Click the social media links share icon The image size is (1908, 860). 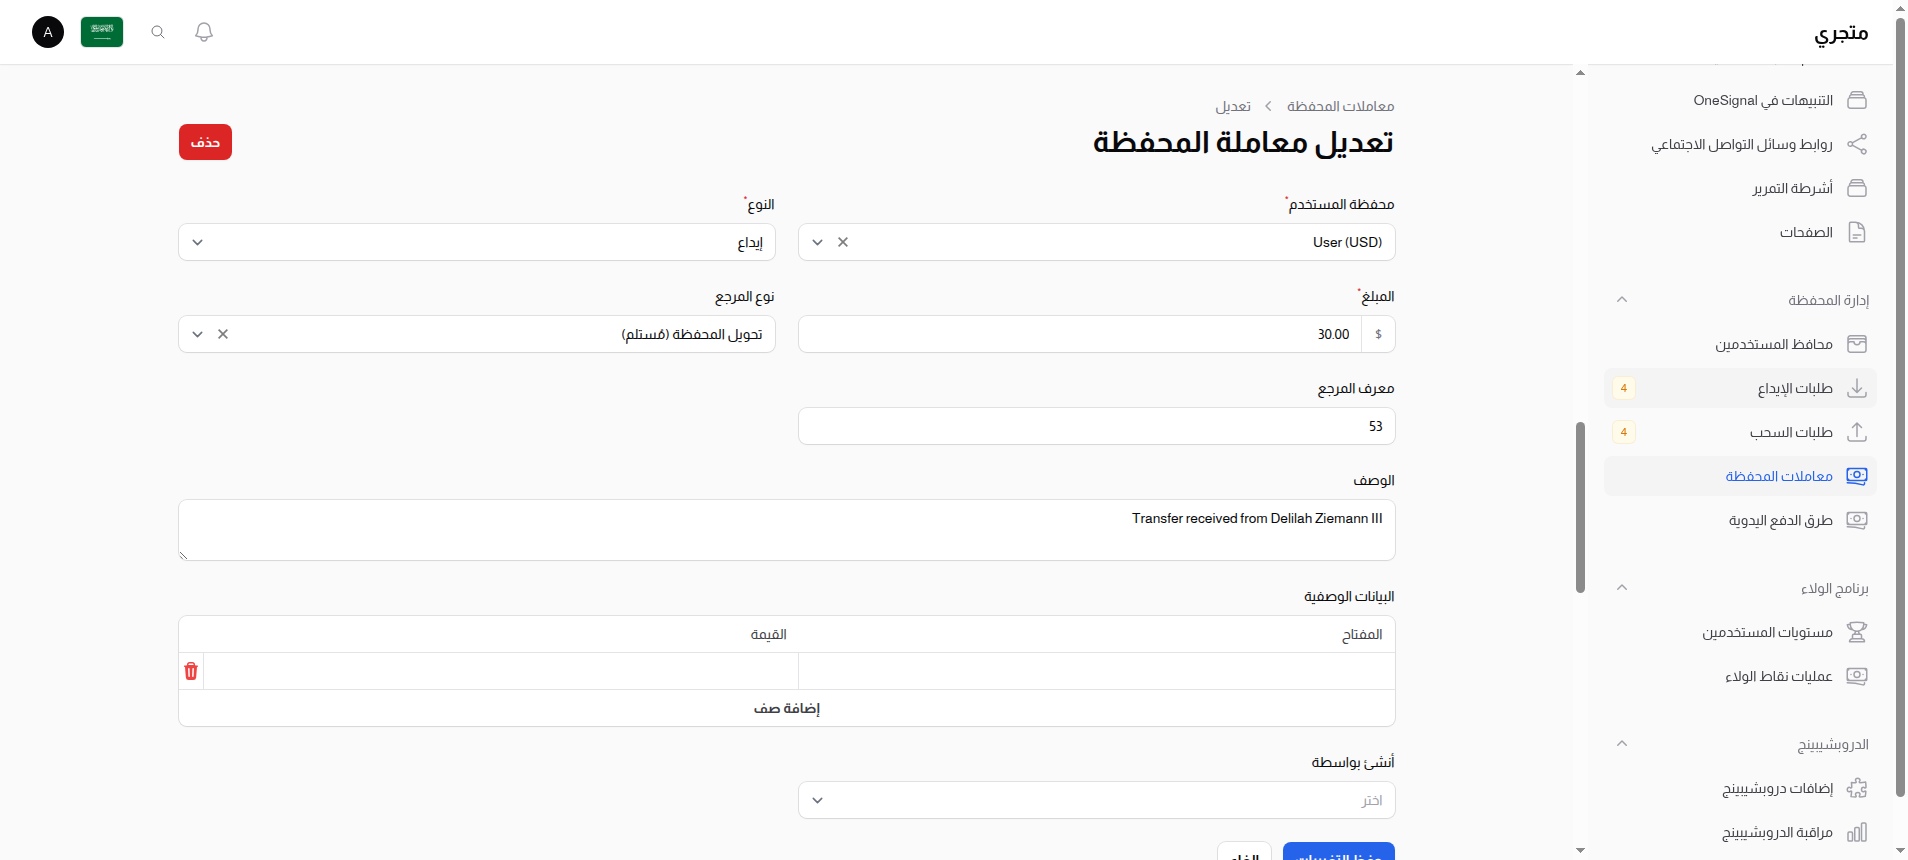pos(1857,144)
